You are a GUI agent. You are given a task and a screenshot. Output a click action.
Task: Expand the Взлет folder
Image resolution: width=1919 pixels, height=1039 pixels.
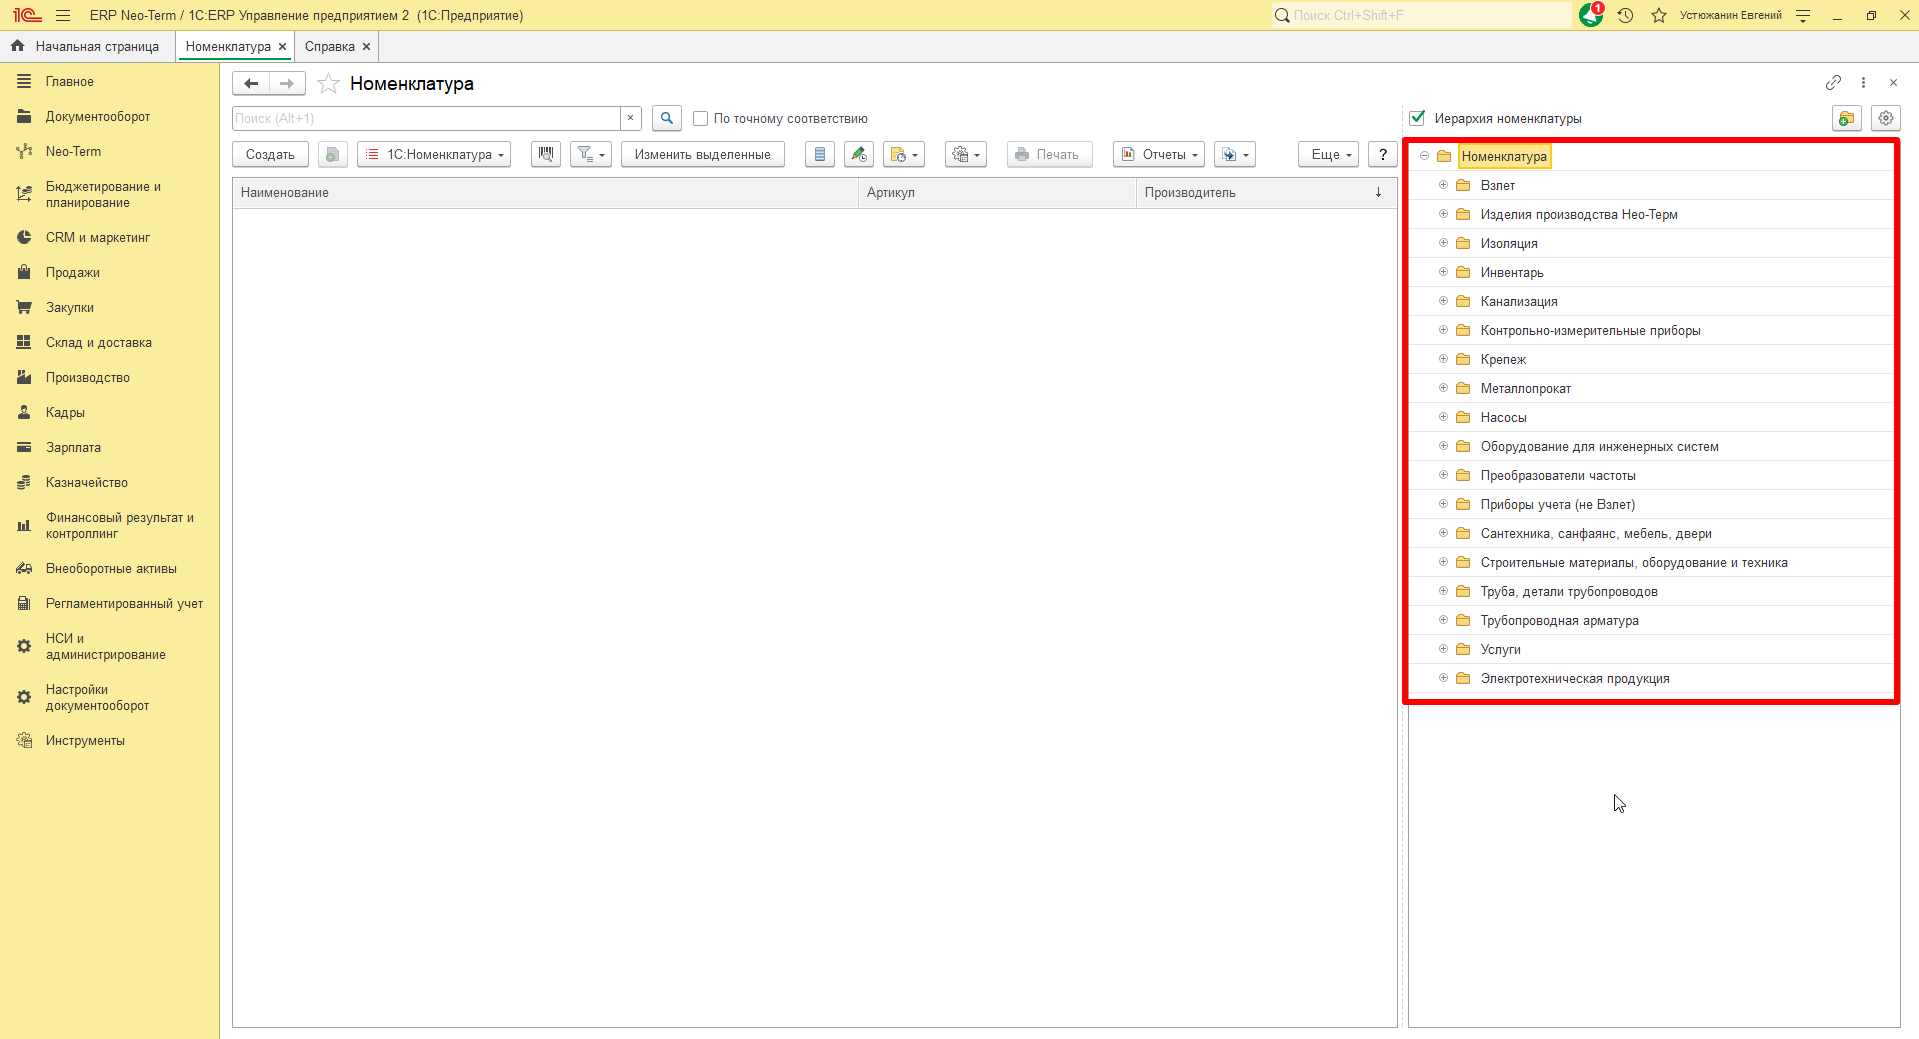click(x=1443, y=185)
